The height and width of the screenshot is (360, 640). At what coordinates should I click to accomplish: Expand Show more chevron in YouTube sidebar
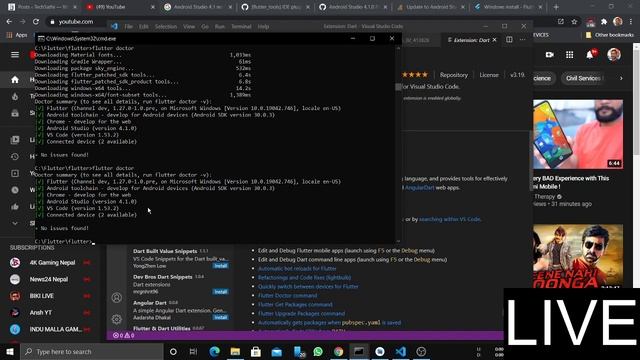pos(15,223)
